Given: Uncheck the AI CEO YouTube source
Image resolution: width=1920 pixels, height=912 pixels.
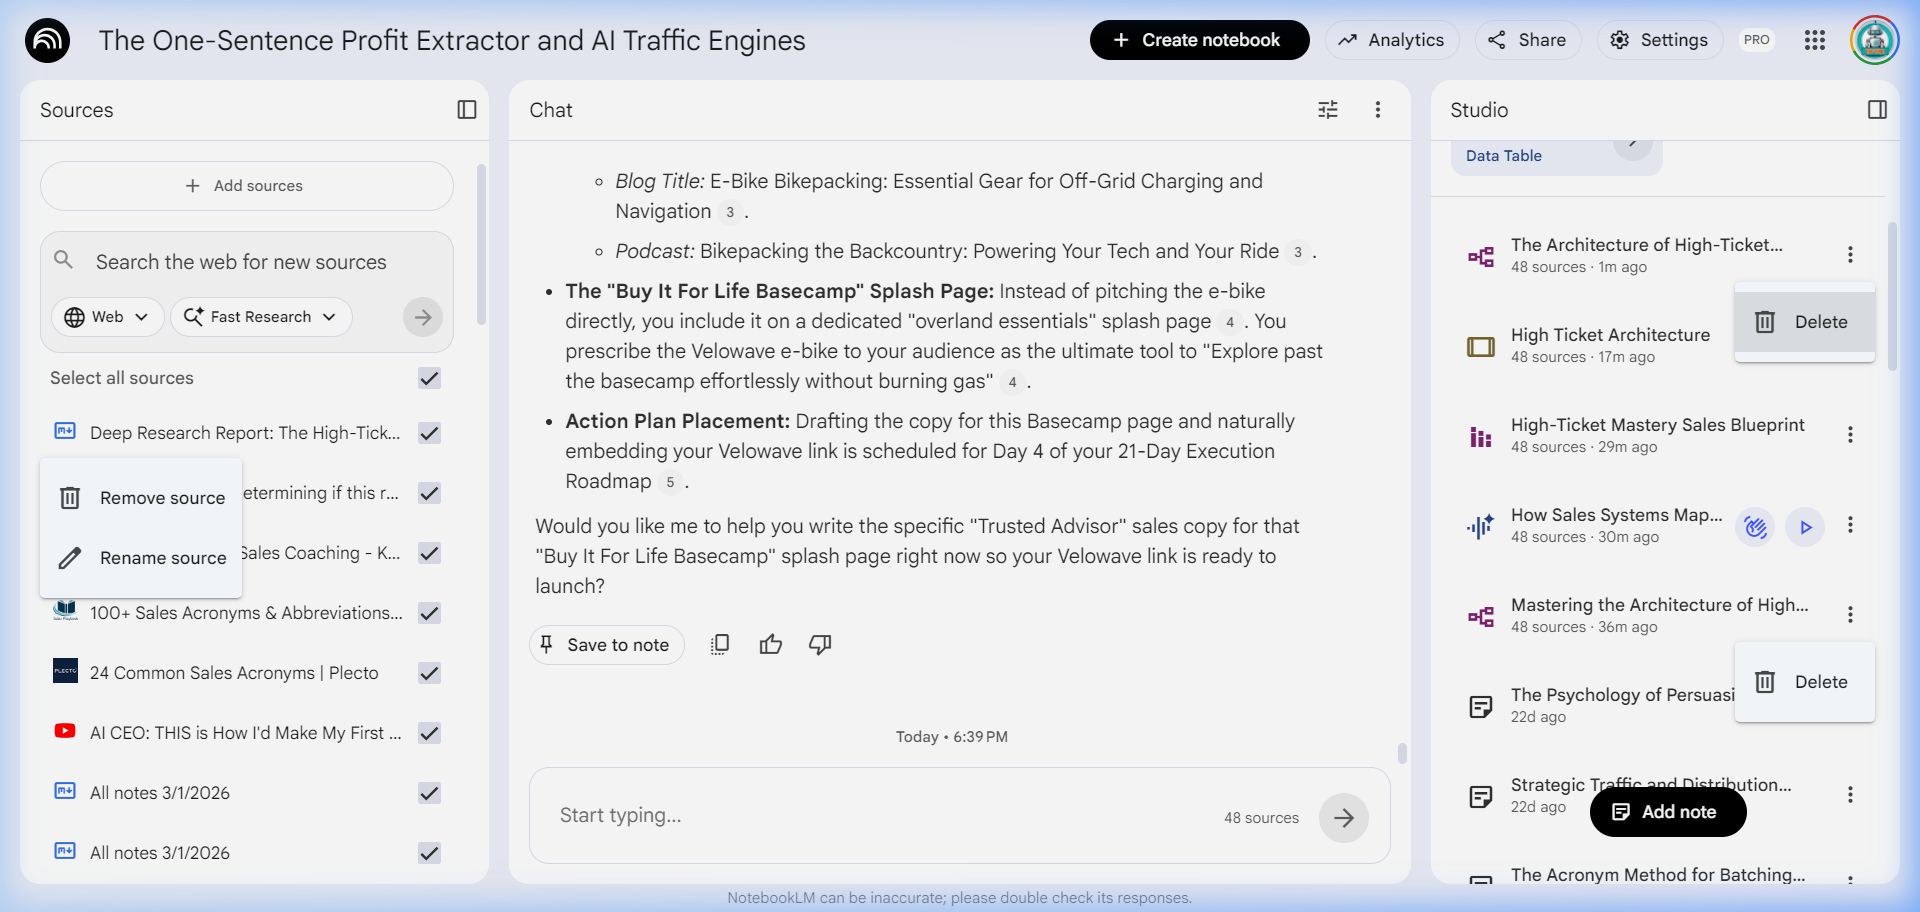Looking at the screenshot, I should click(x=429, y=733).
